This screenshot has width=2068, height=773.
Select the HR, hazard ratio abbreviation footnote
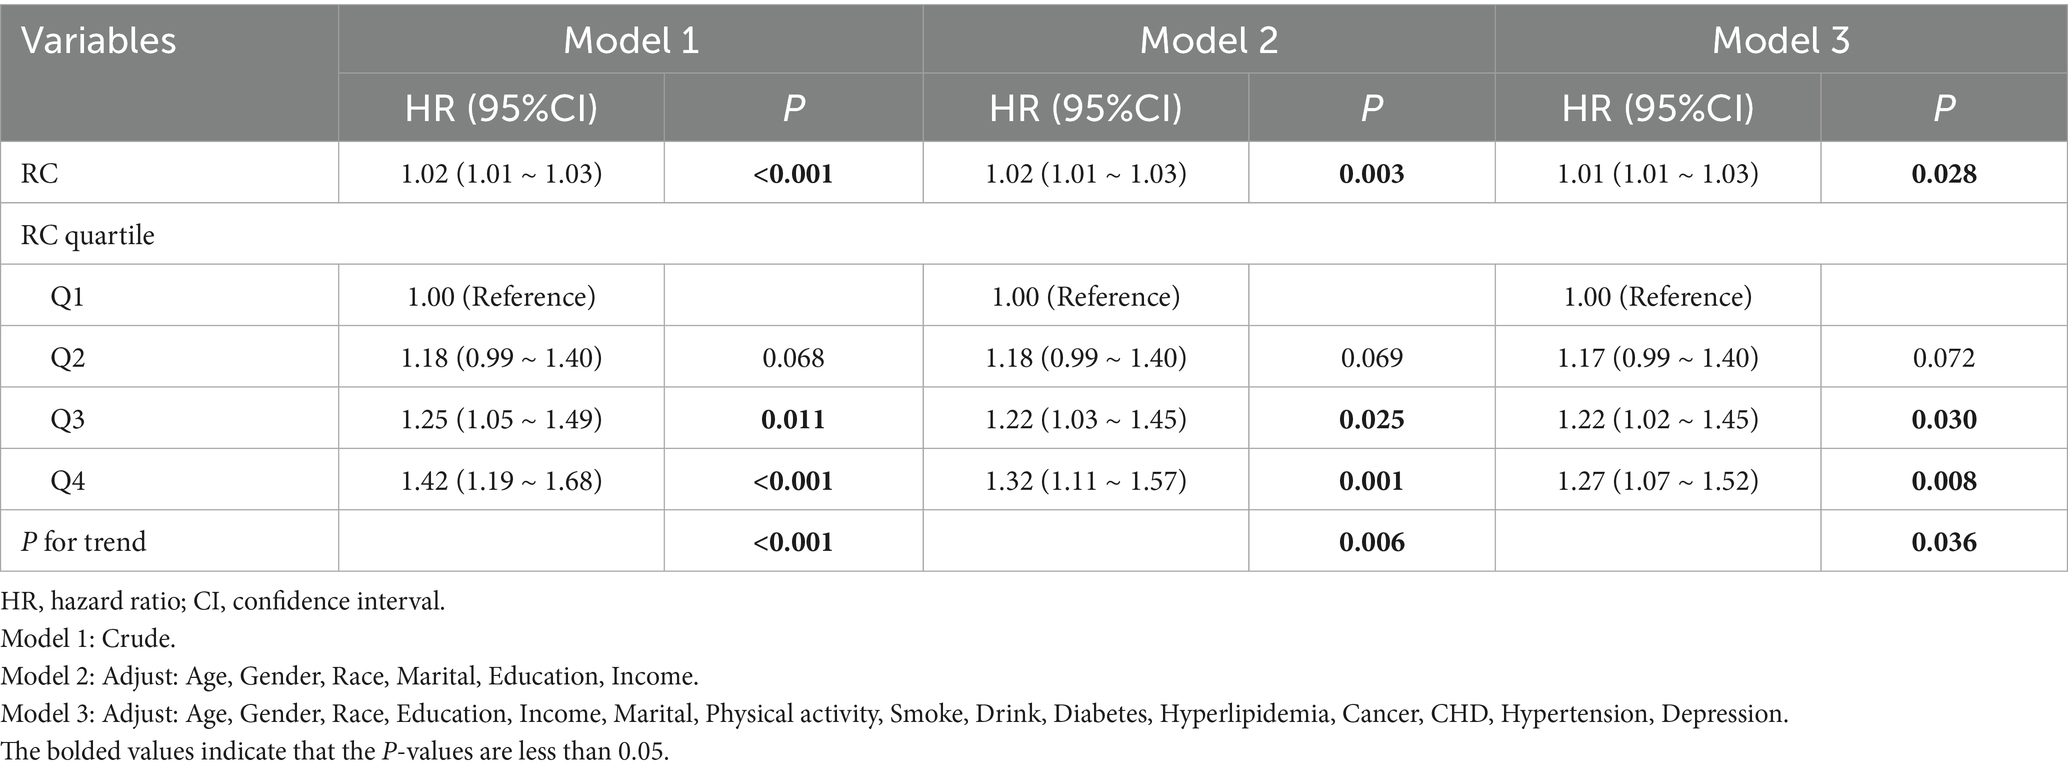(x=223, y=601)
